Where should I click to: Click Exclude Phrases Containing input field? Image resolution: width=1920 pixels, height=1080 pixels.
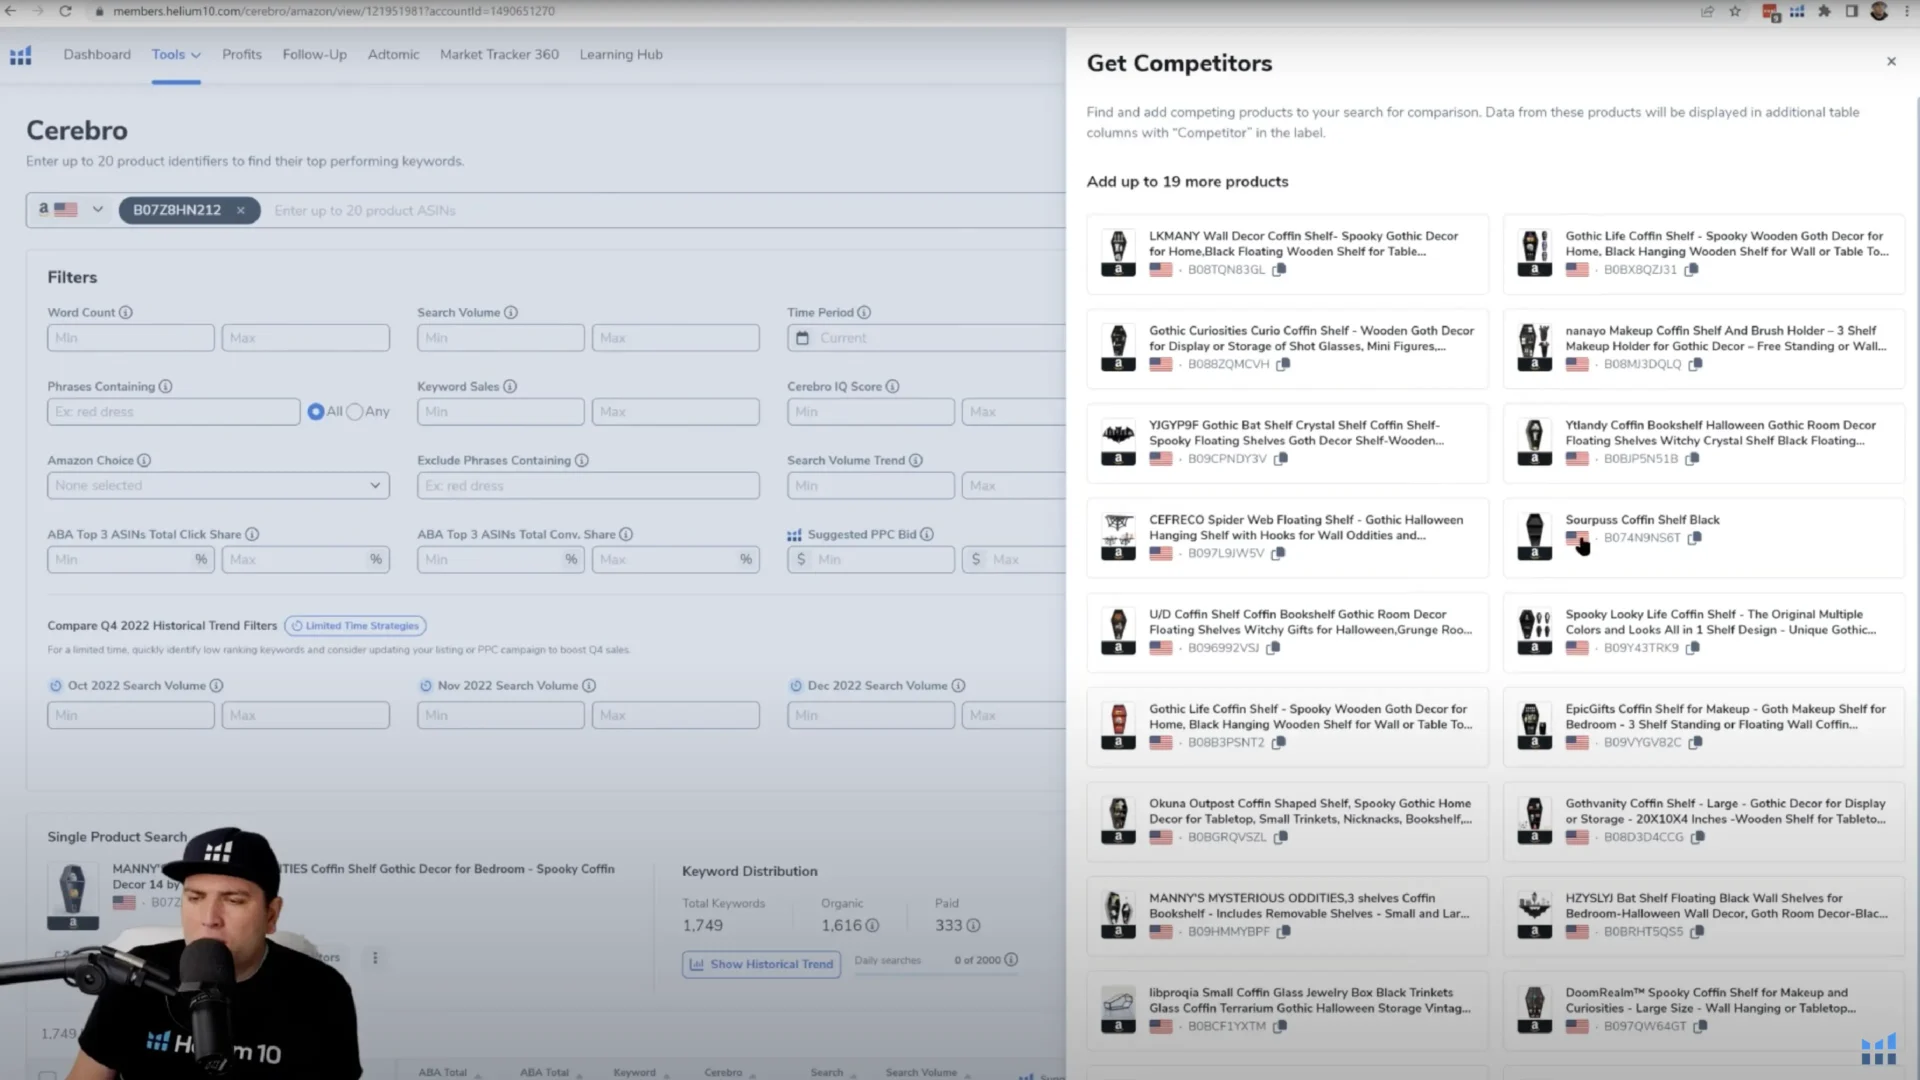(588, 486)
